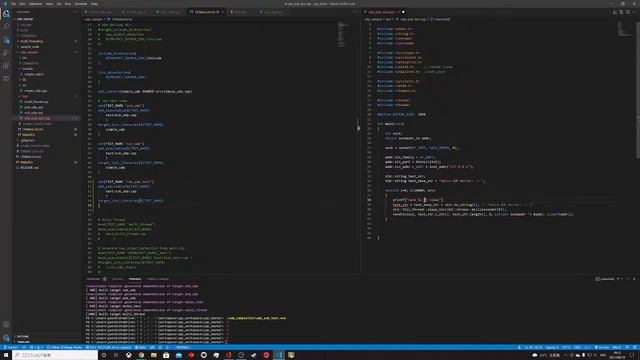This screenshot has height=360, width=640.
Task: Open the Help menu
Action: [94, 4]
